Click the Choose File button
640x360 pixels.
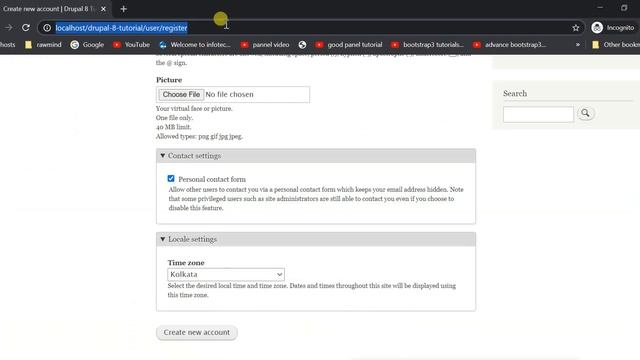coord(181,94)
